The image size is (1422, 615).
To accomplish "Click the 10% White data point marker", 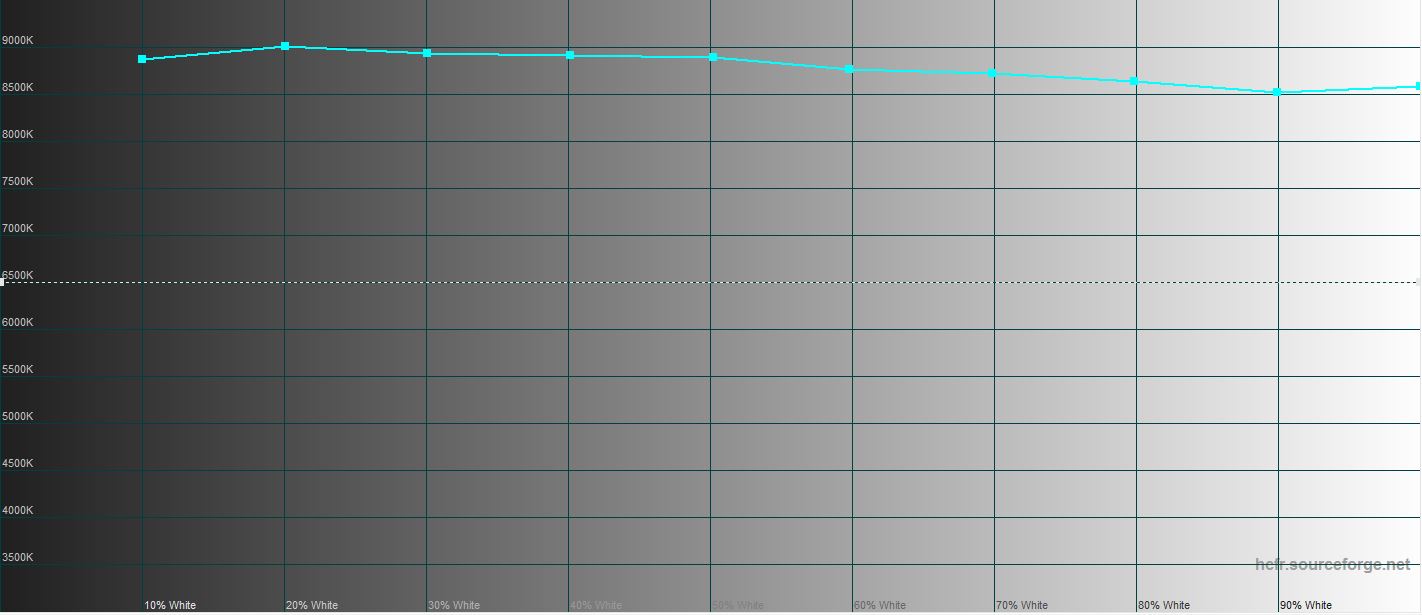I will (142, 59).
